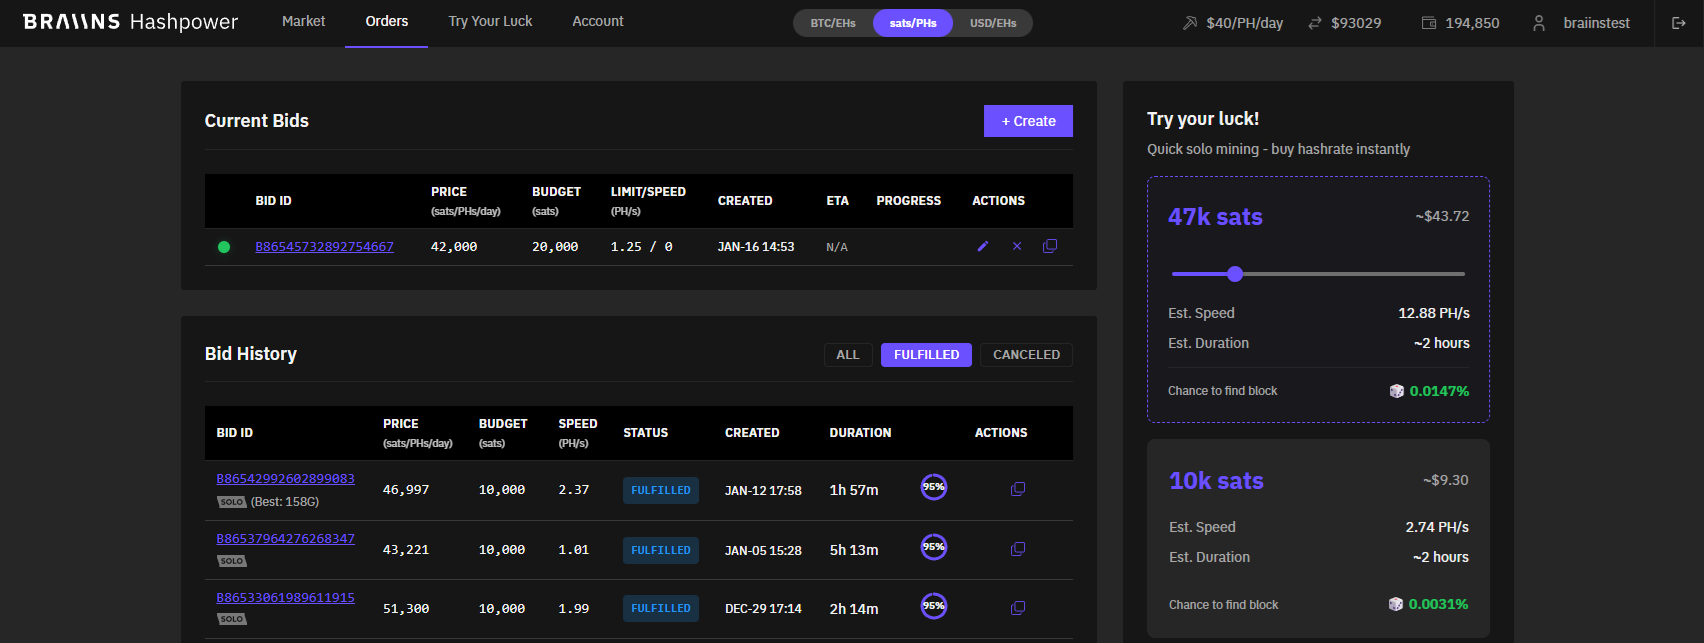Copy bid B86533061989611915 from history
Image resolution: width=1704 pixels, height=643 pixels.
point(1018,608)
